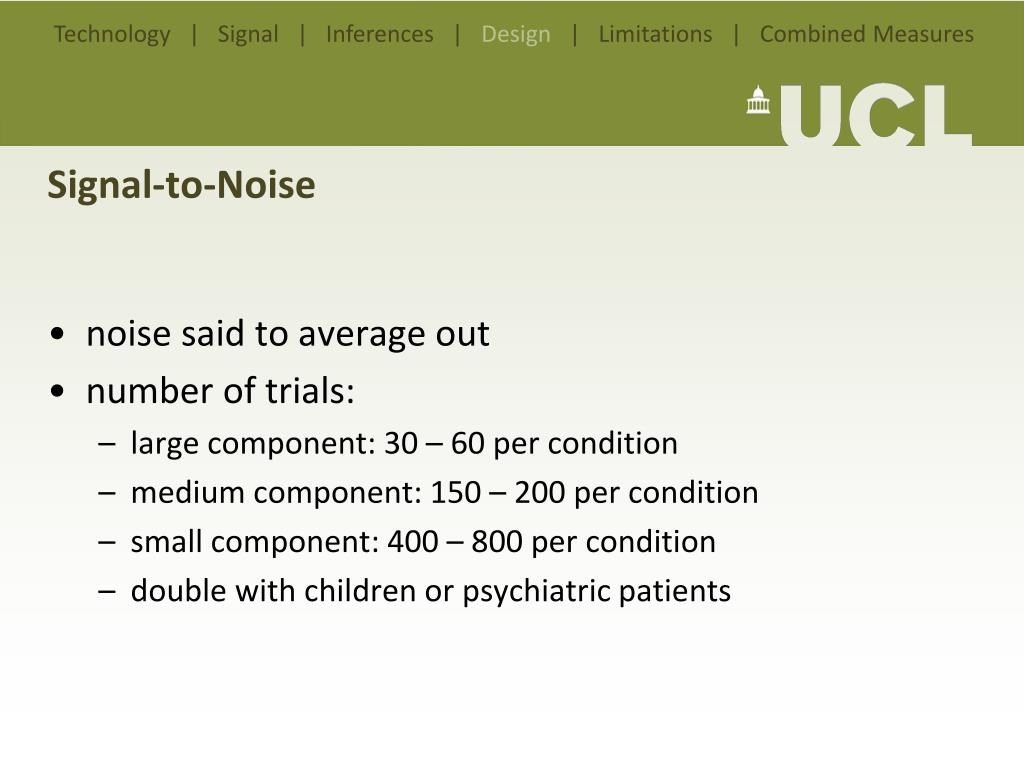
Task: Click the Signal-to-Noise slide title
Action: [x=182, y=185]
